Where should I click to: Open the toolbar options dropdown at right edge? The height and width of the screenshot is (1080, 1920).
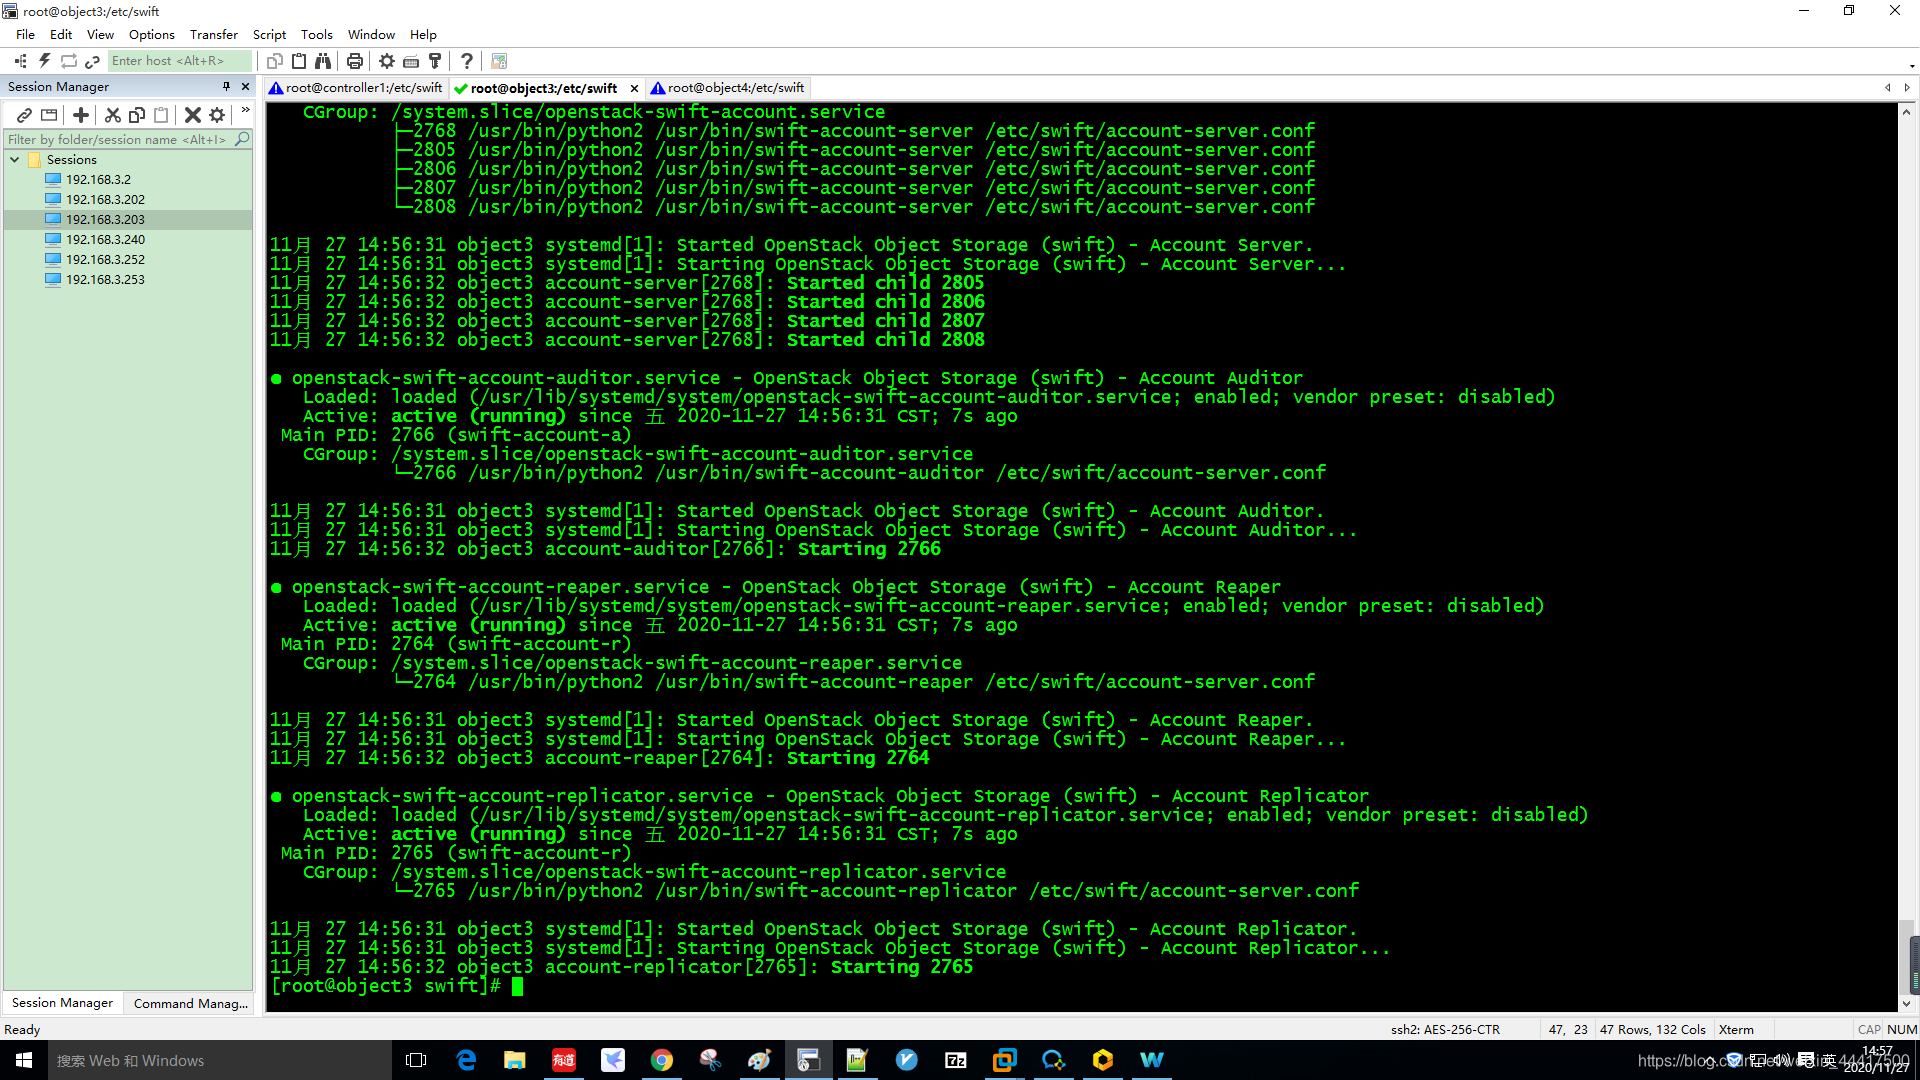(1912, 66)
